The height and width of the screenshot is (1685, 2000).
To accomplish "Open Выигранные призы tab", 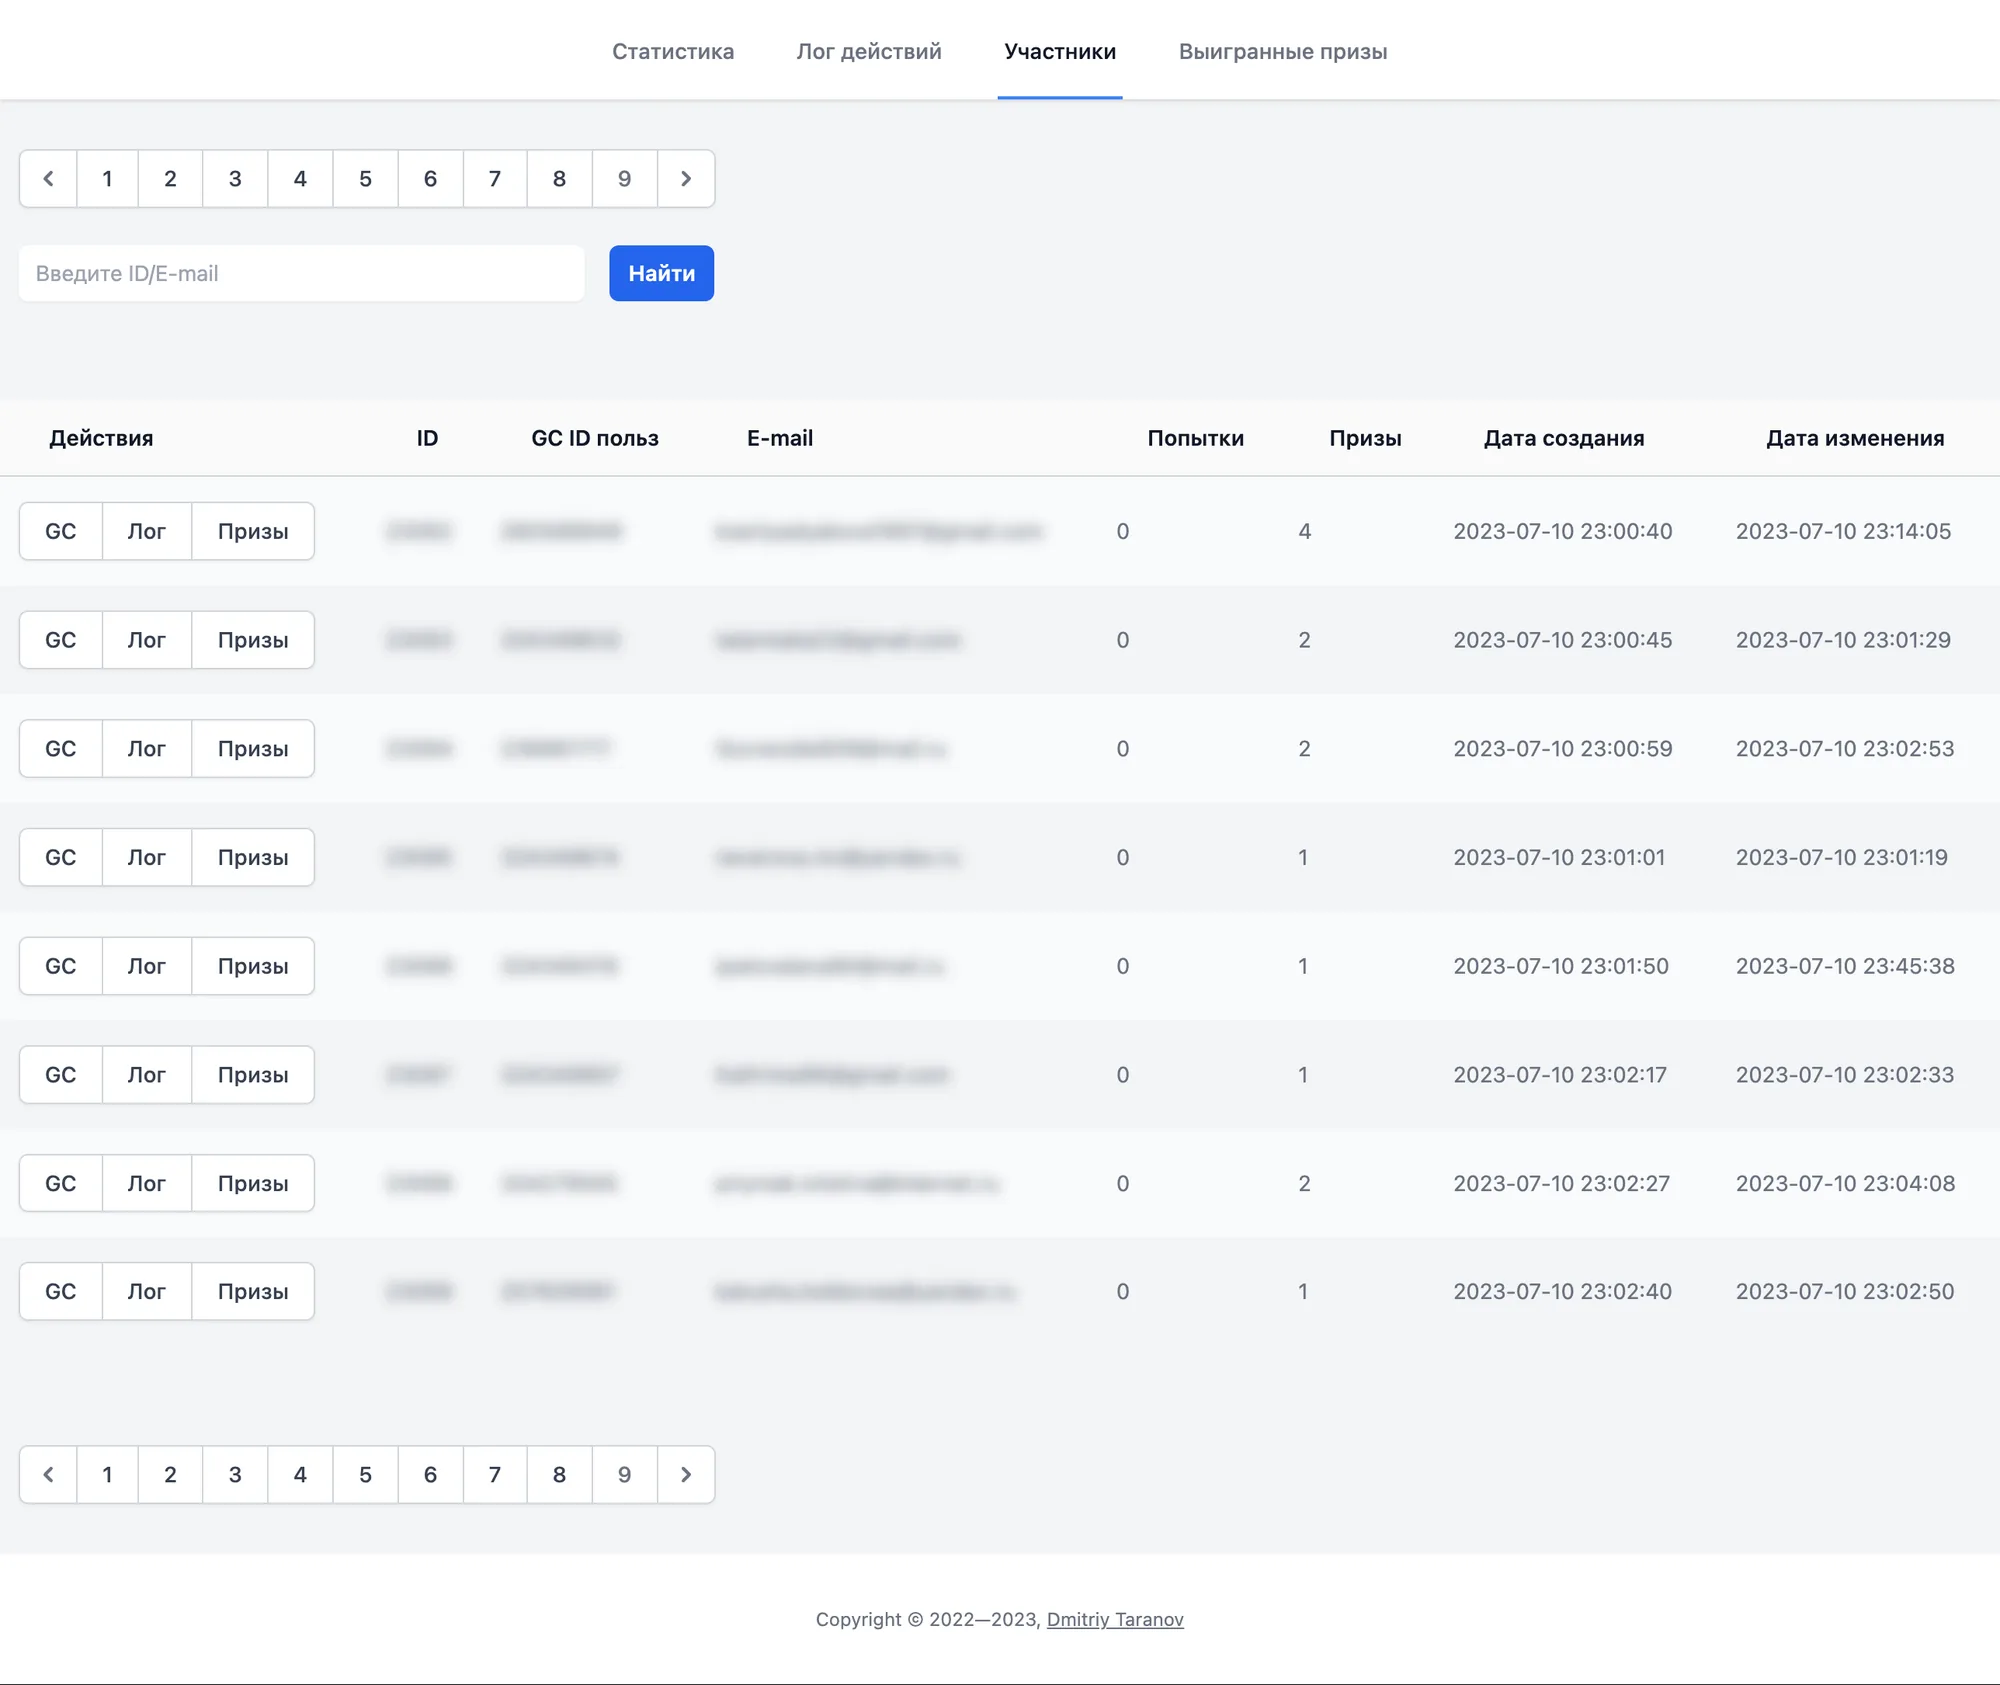I will pos(1283,51).
